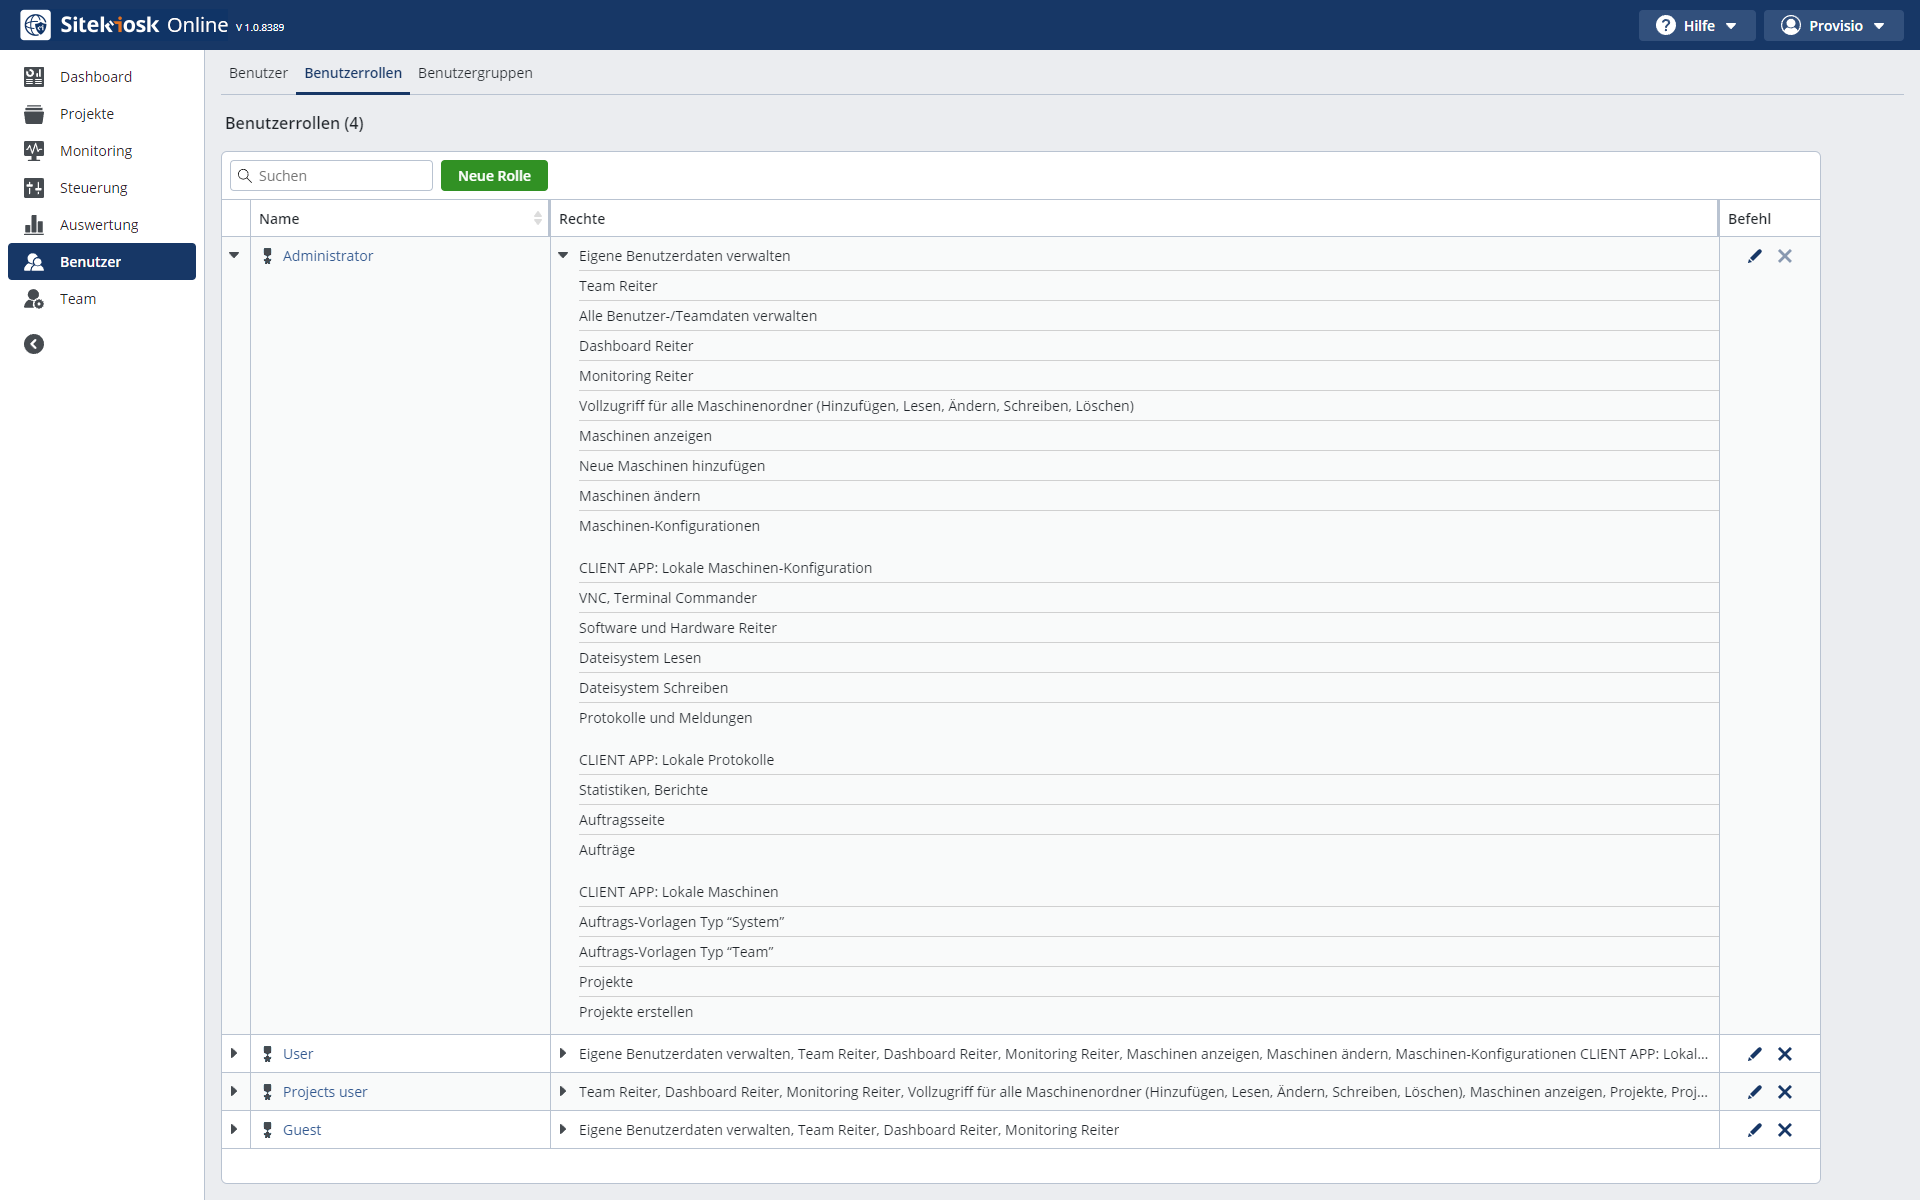Switch to the Benutzergruppen tab
Screen dimensions: 1920x1200
coord(475,73)
